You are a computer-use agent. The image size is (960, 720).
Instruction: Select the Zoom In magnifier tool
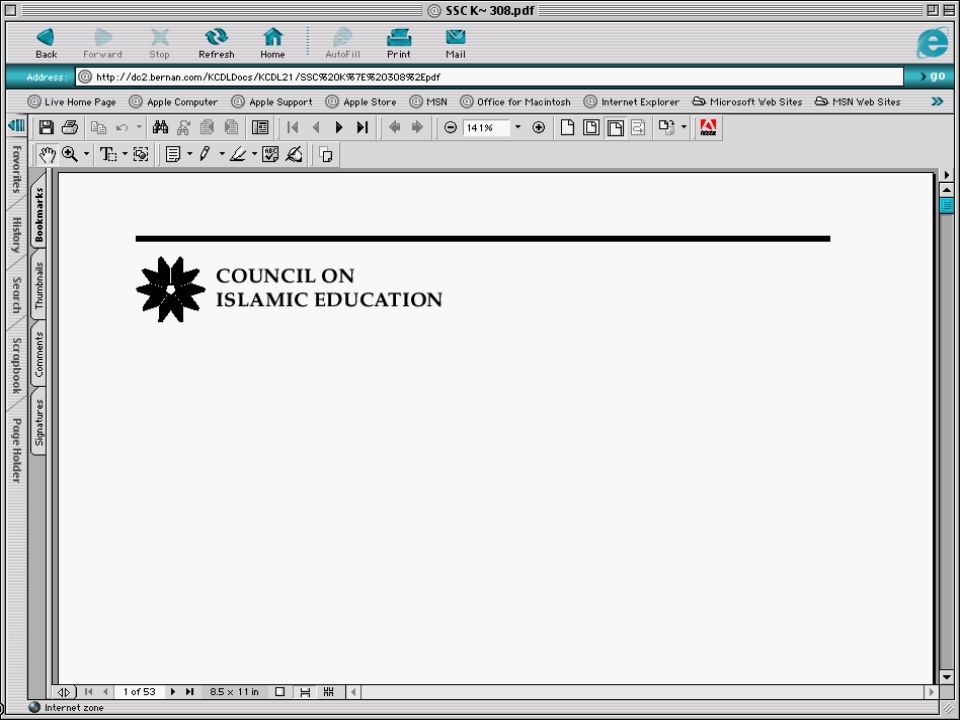[70, 154]
